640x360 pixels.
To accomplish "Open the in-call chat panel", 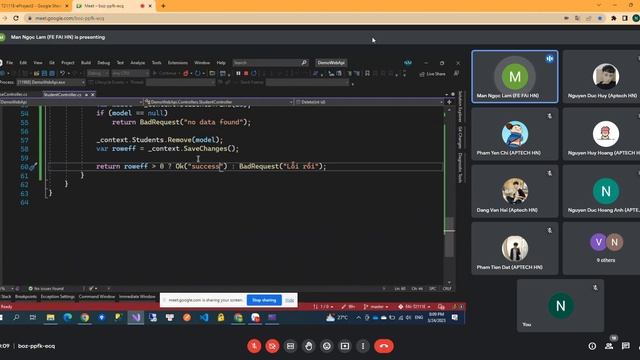I will tap(626, 346).
